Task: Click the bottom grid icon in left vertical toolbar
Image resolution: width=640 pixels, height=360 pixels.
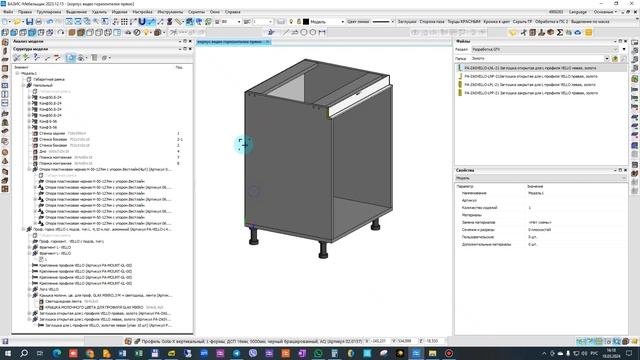Action: (5, 189)
